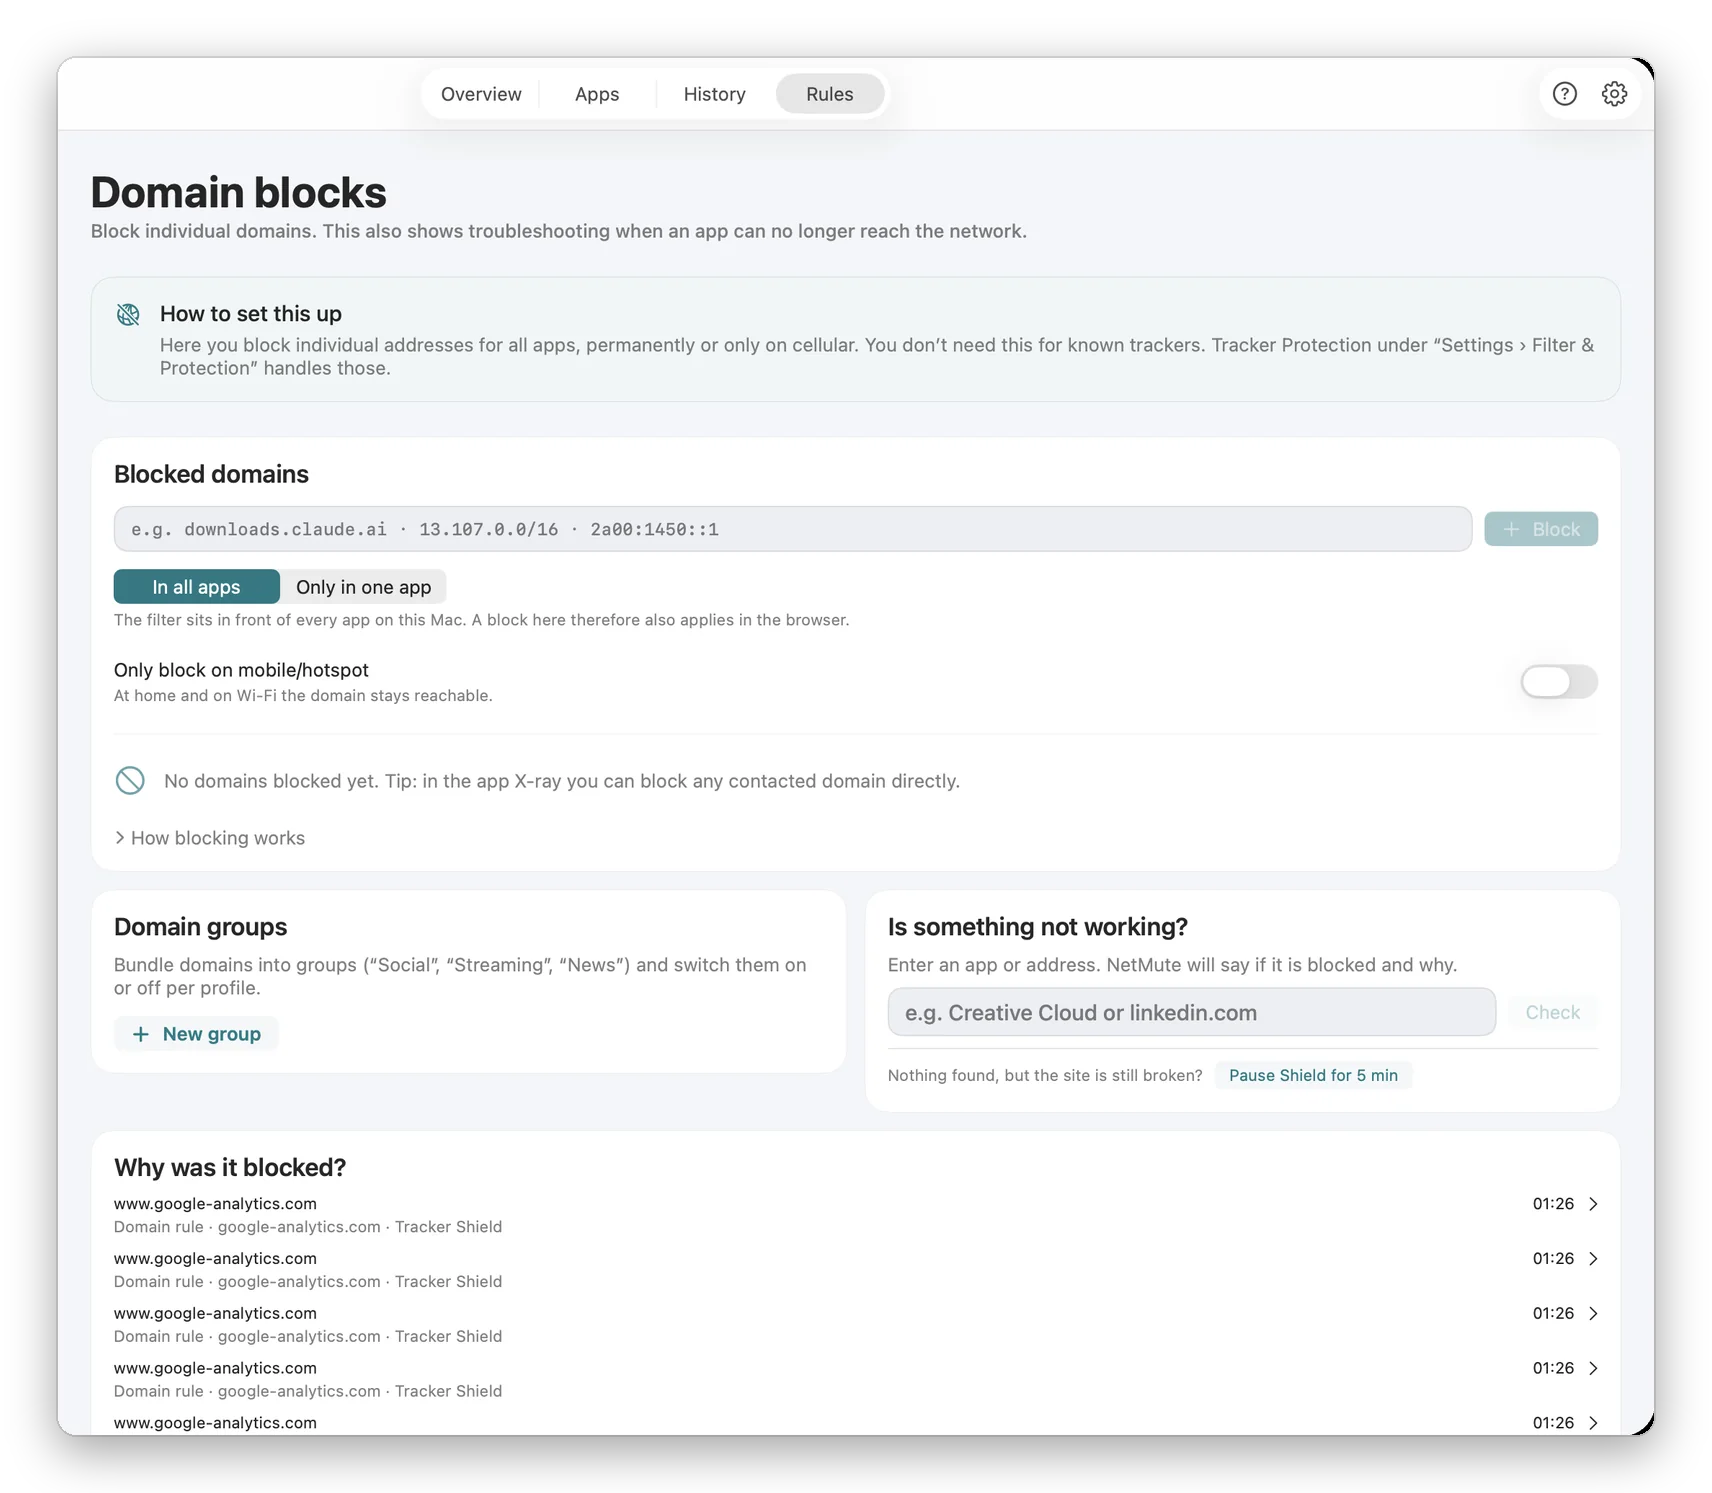Open the help question mark icon

pyautogui.click(x=1564, y=94)
